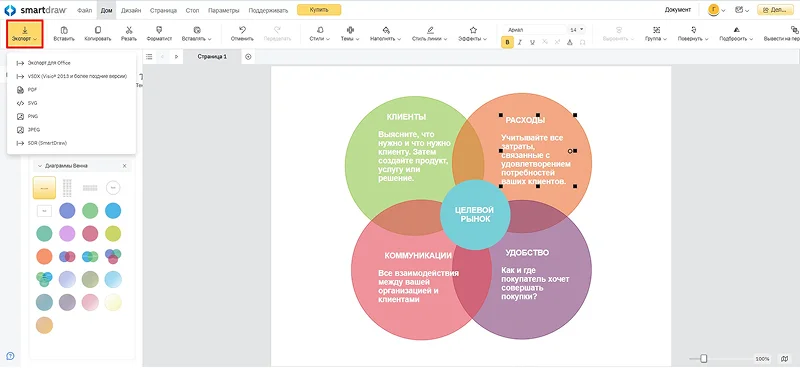800x368 pixels.
Task: Click the text color icon
Action: pos(570,42)
